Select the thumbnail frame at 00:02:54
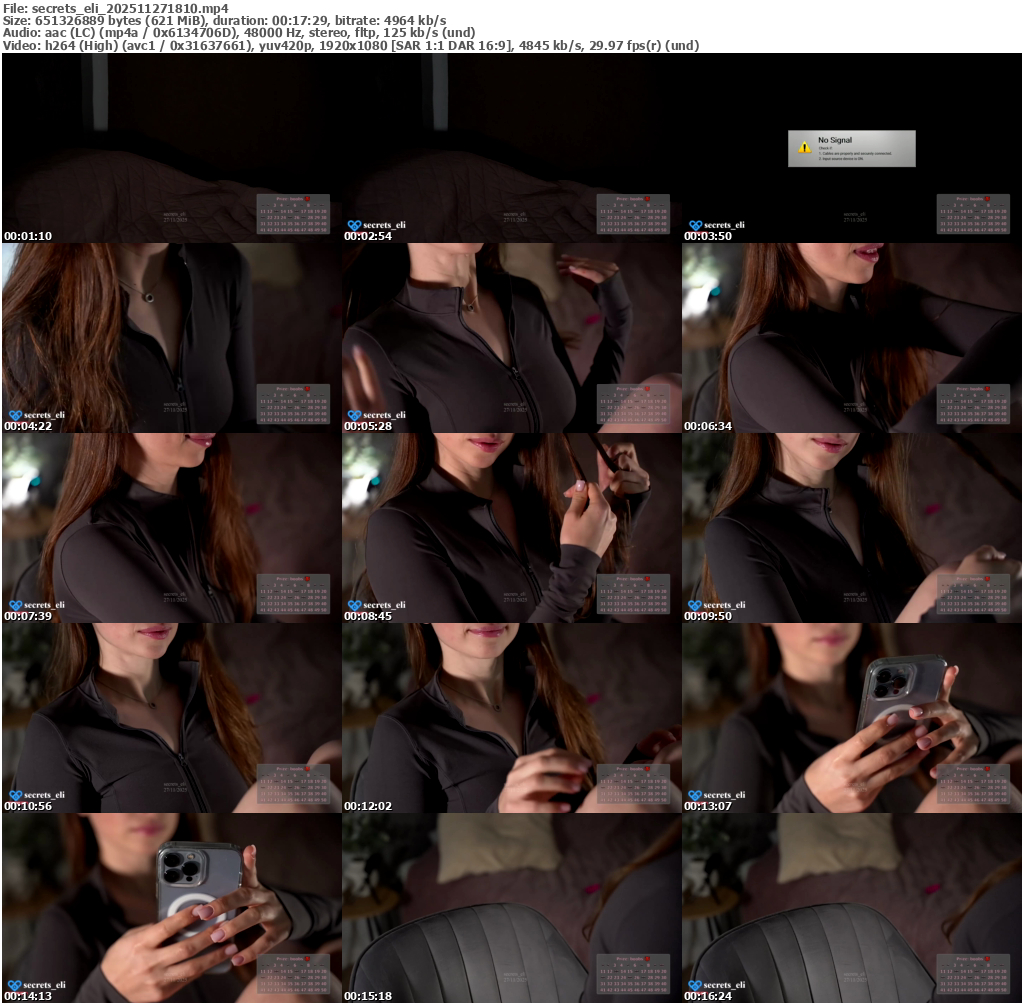The width and height of the screenshot is (1024, 1003). coord(512,148)
